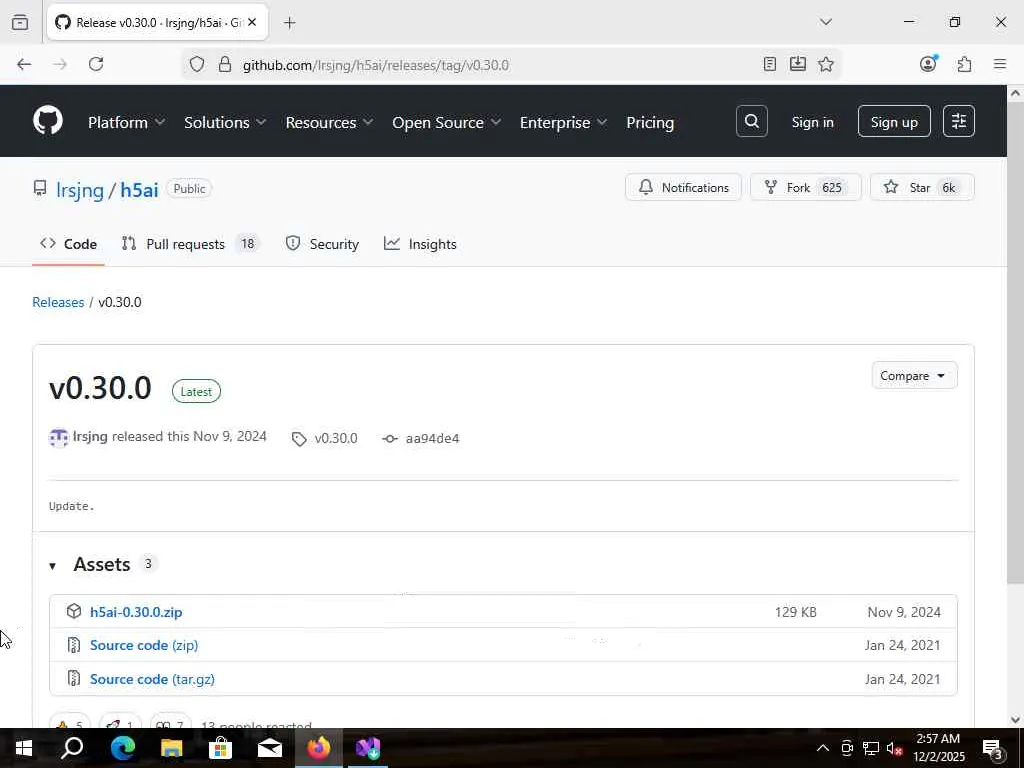Image resolution: width=1024 pixels, height=768 pixels.
Task: Open the GitHub home logo
Action: tap(48, 121)
